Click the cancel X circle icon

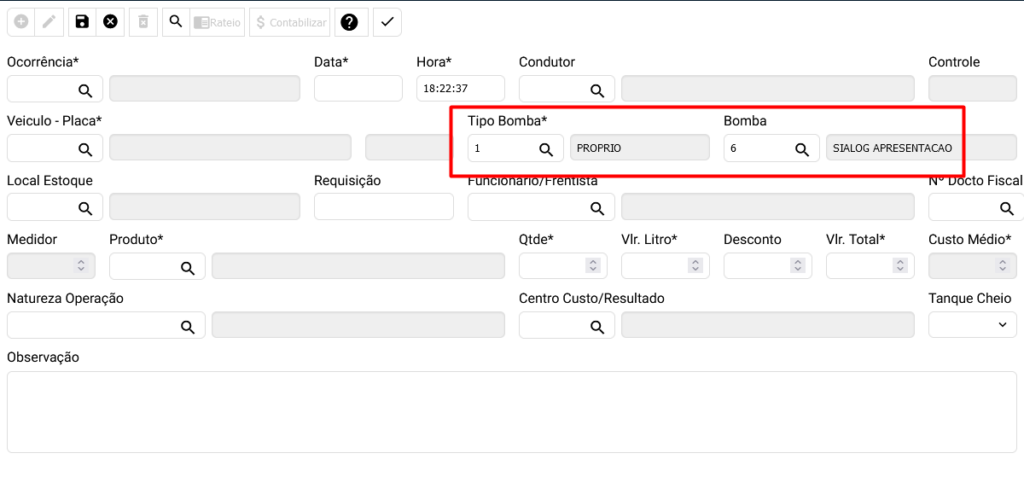[x=110, y=22]
